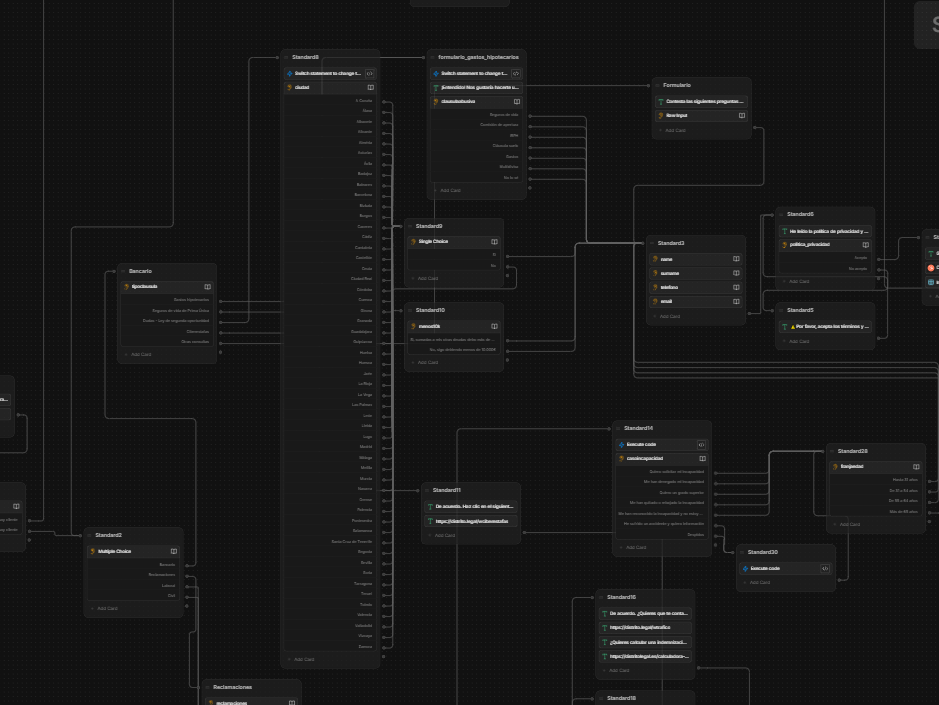Screen dimensions: 939x705
Task: Open code icon on Standard30 Execute code card
Action: [825, 568]
